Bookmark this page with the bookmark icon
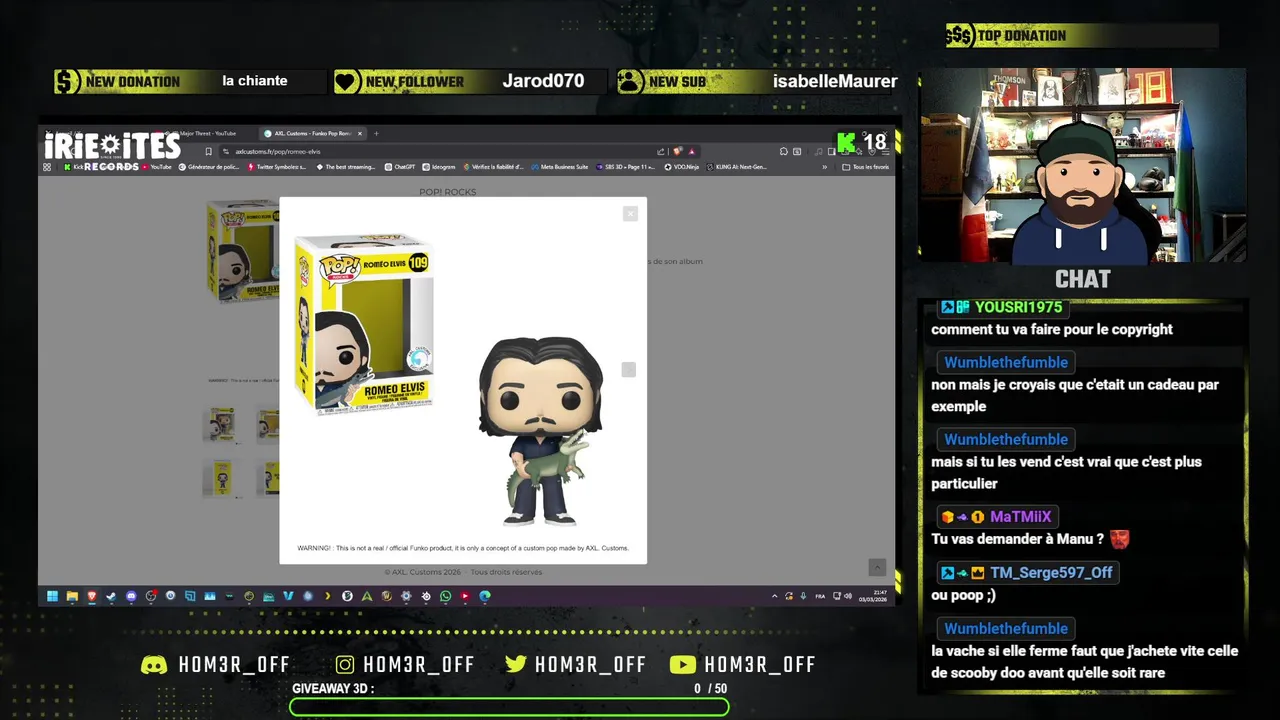 (208, 151)
